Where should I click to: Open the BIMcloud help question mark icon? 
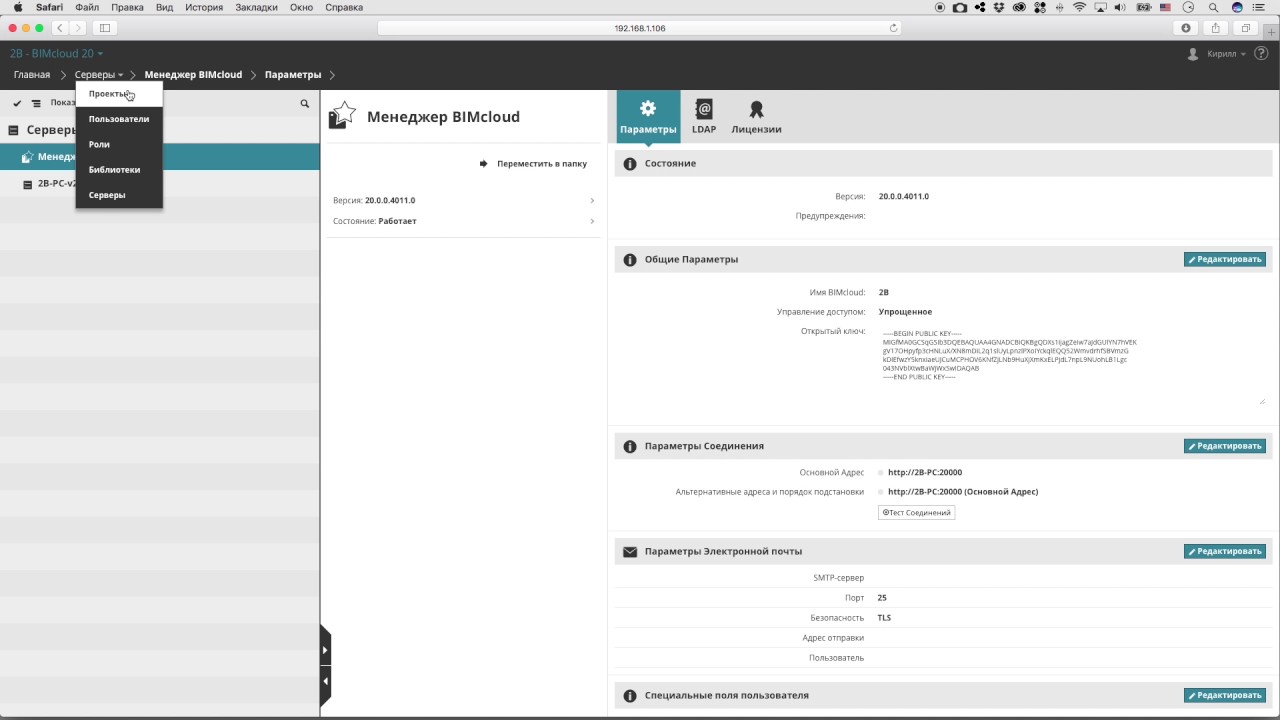click(x=1261, y=54)
